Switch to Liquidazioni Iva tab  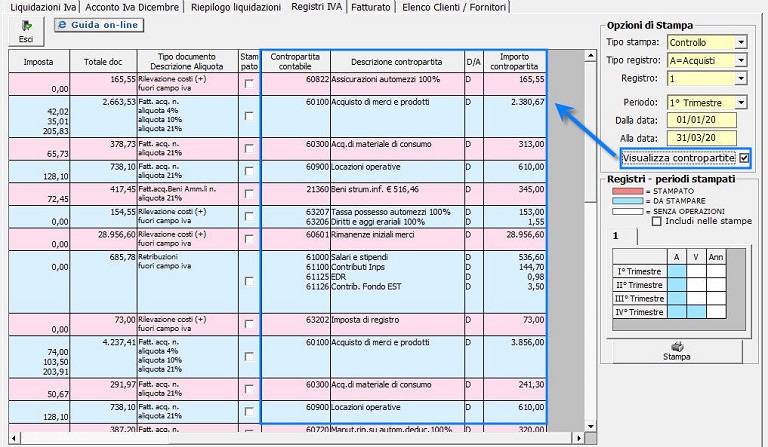(43, 7)
